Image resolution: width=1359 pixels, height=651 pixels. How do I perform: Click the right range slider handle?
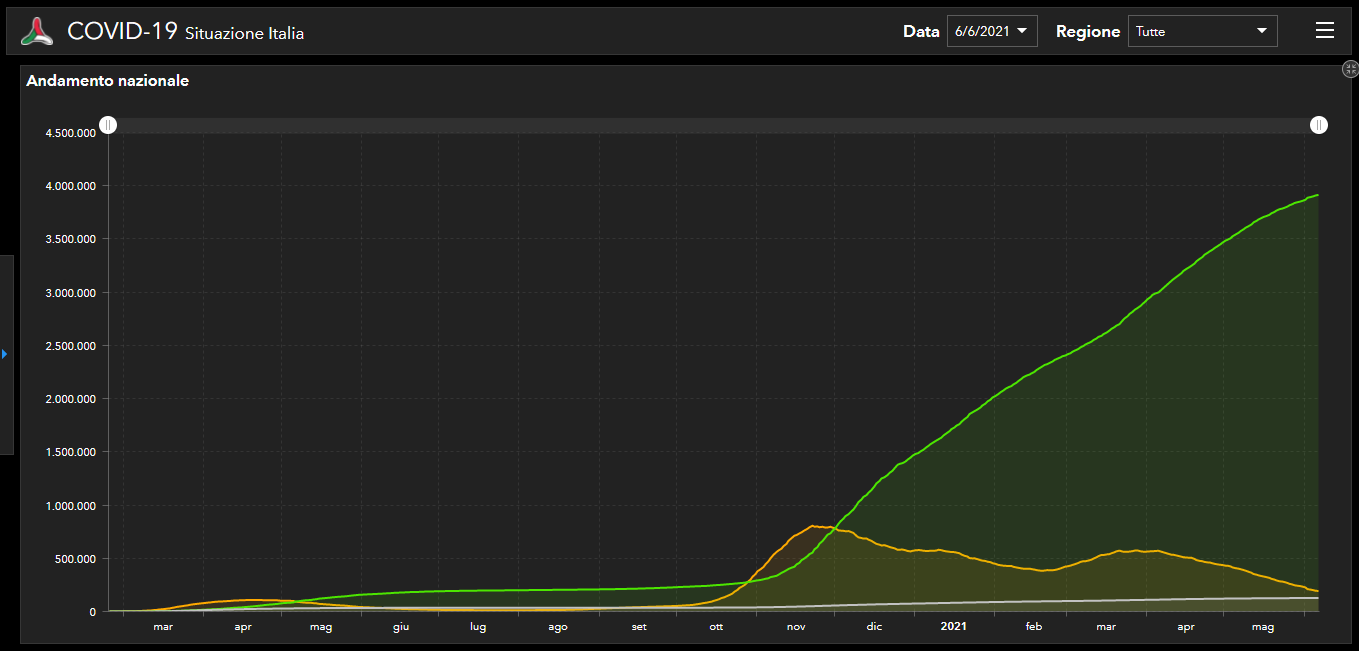[1319, 125]
